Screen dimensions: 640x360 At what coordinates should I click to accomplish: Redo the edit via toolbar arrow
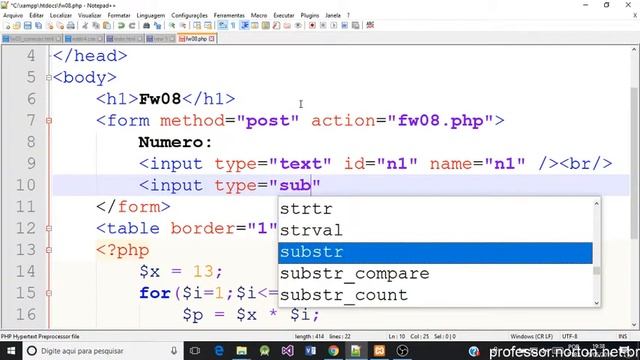click(x=132, y=25)
